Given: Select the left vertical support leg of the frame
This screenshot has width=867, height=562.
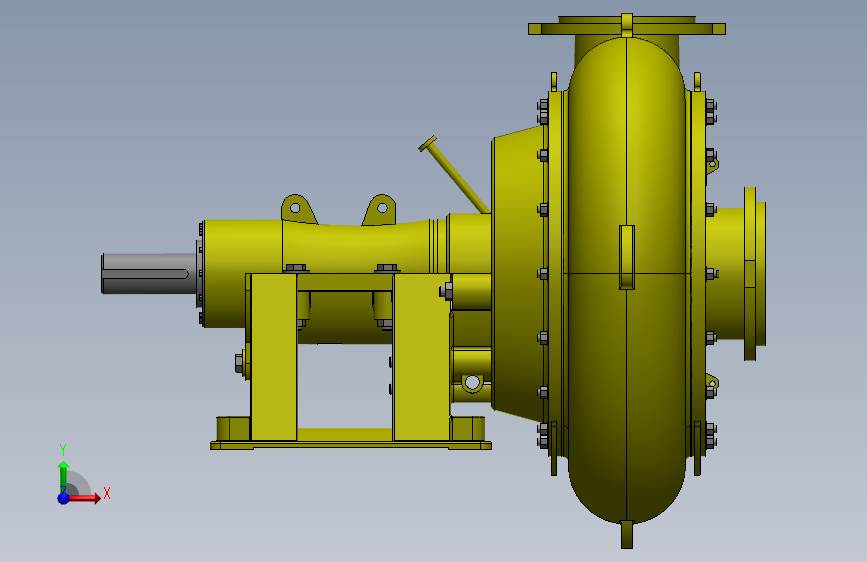Looking at the screenshot, I should [x=274, y=357].
